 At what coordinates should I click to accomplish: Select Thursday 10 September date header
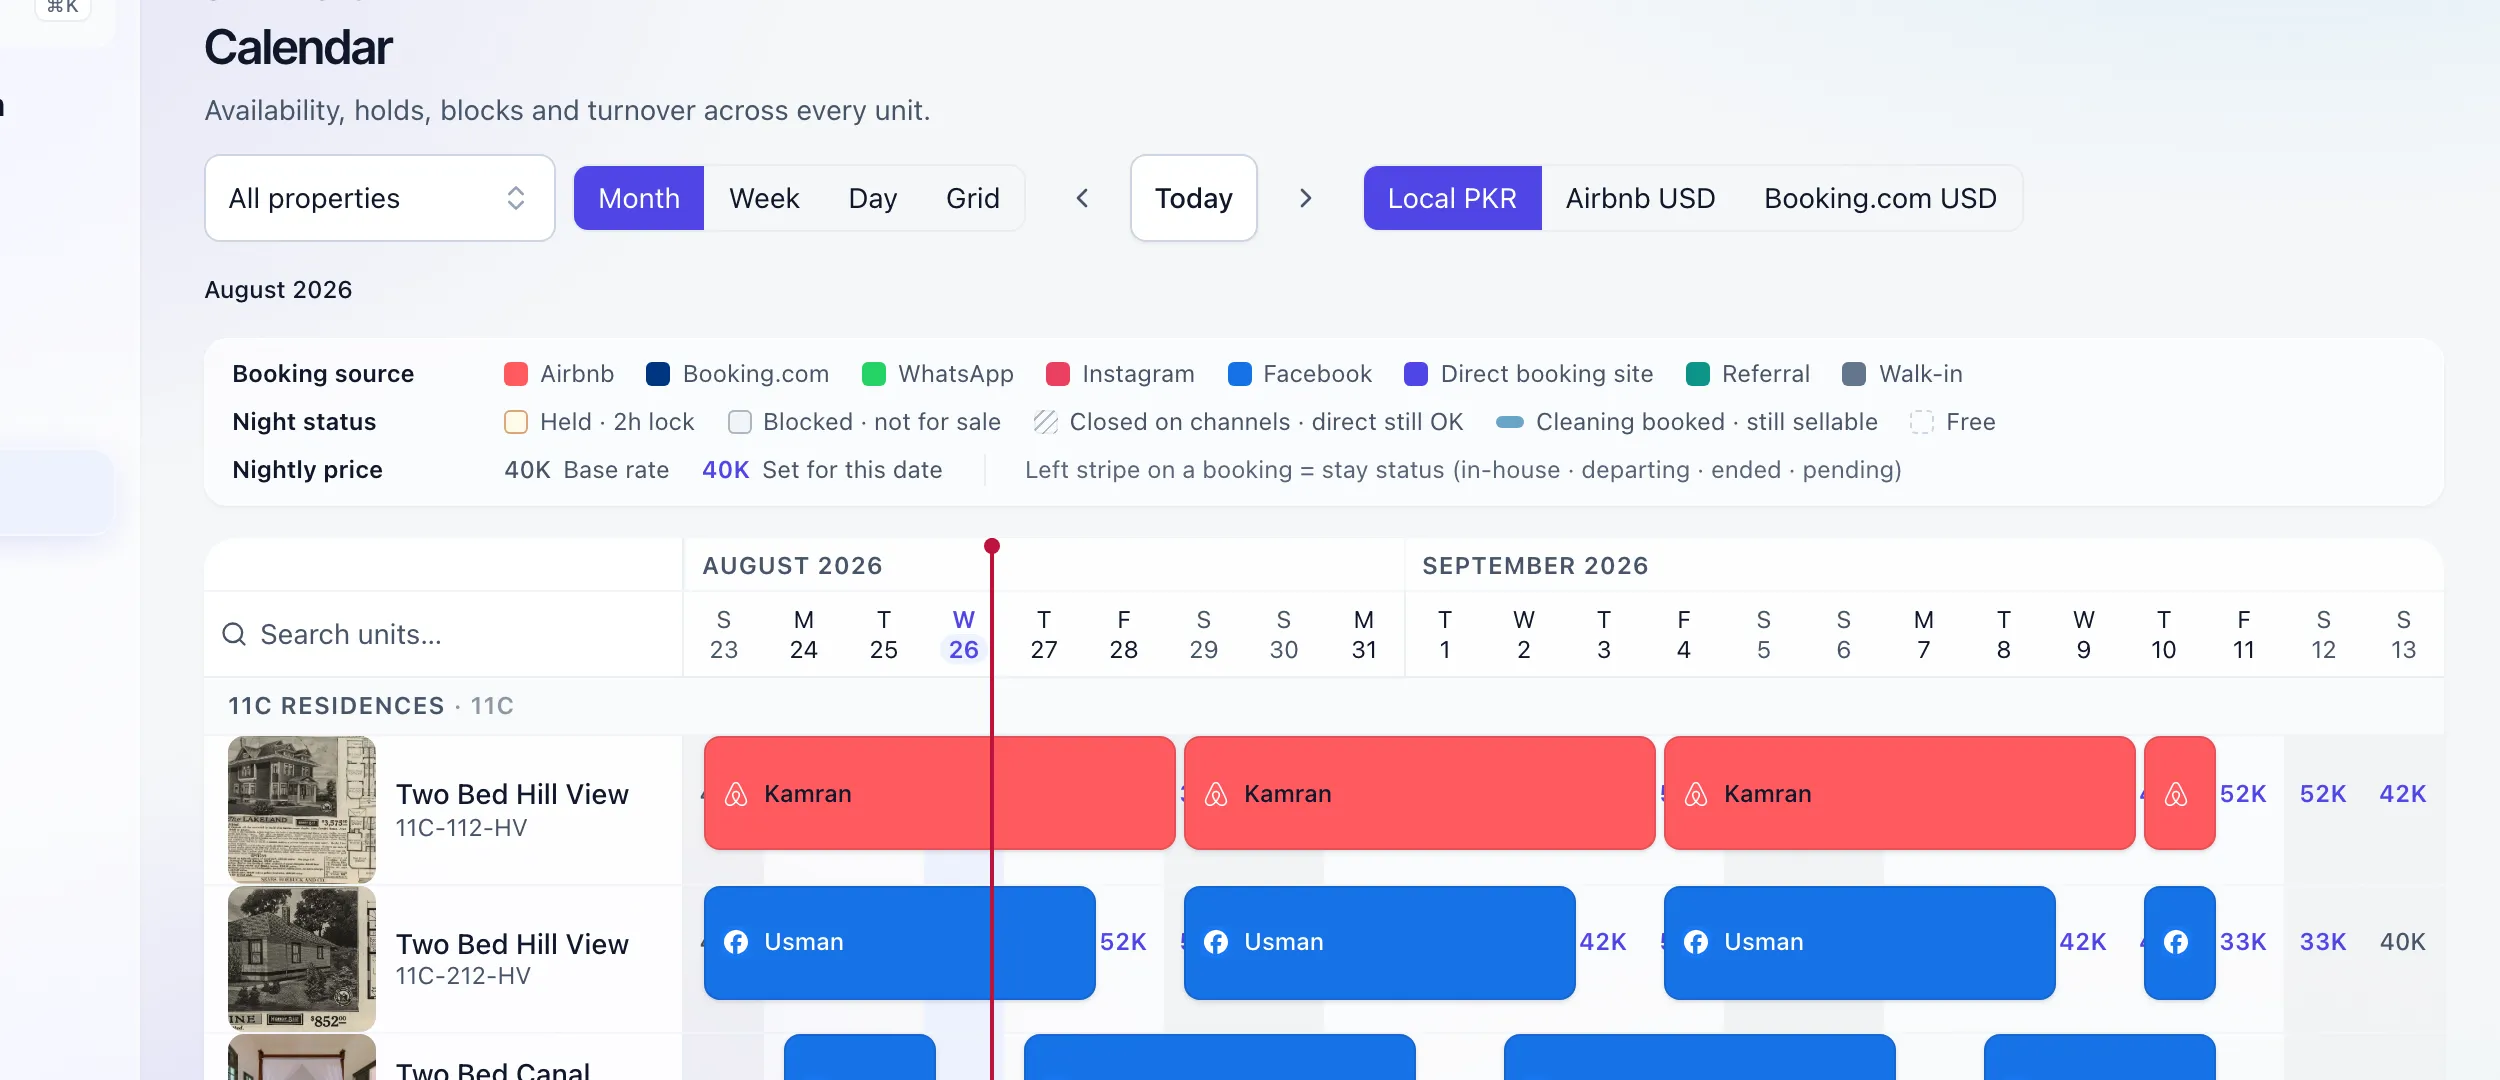(2164, 634)
